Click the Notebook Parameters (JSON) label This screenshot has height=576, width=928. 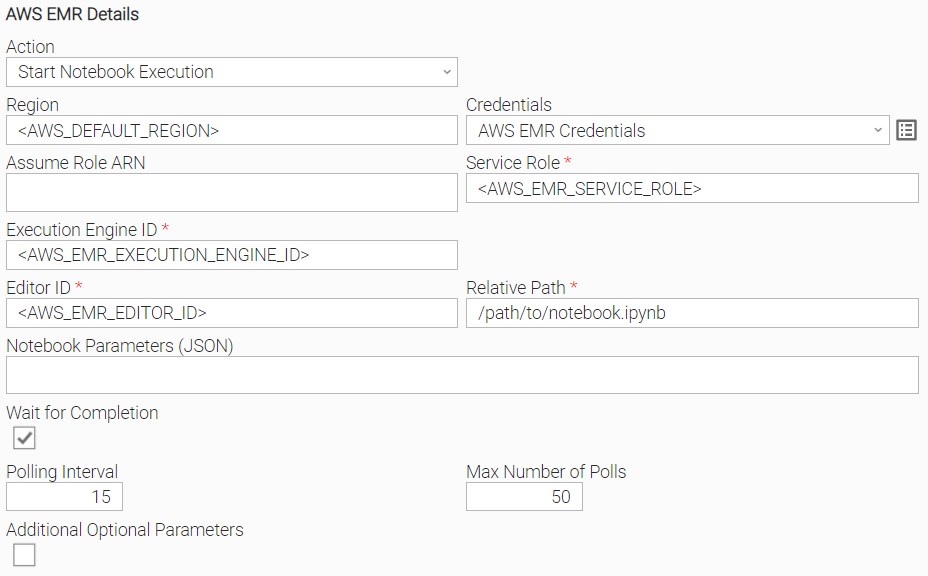tap(120, 346)
